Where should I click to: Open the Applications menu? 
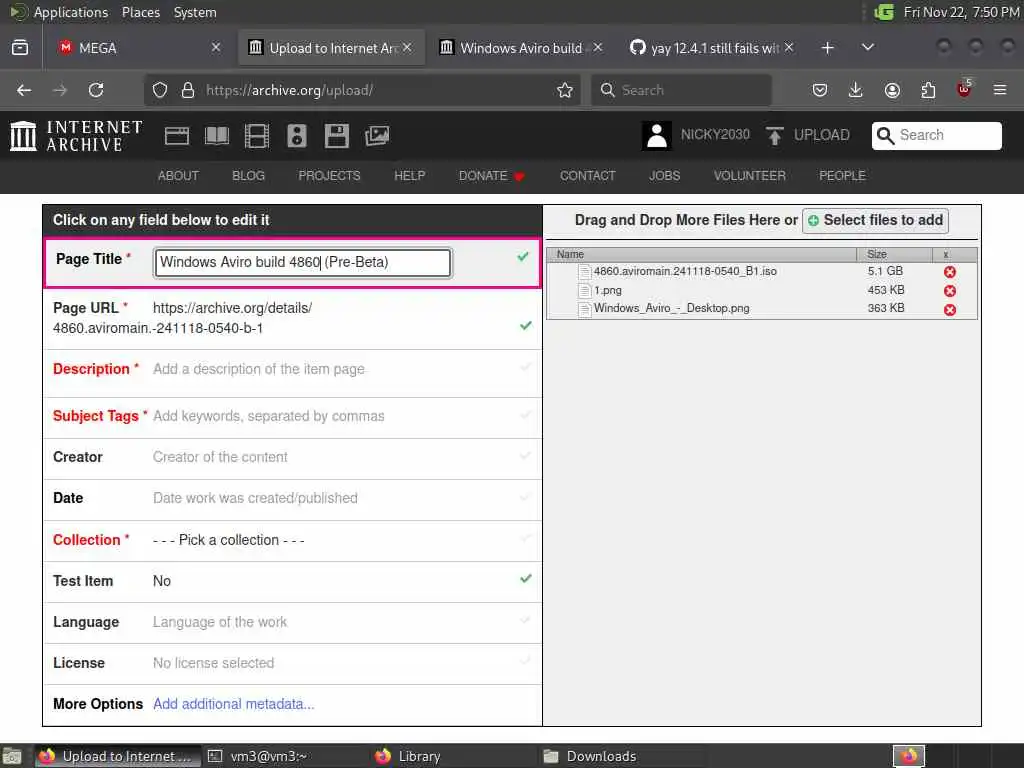[x=71, y=12]
